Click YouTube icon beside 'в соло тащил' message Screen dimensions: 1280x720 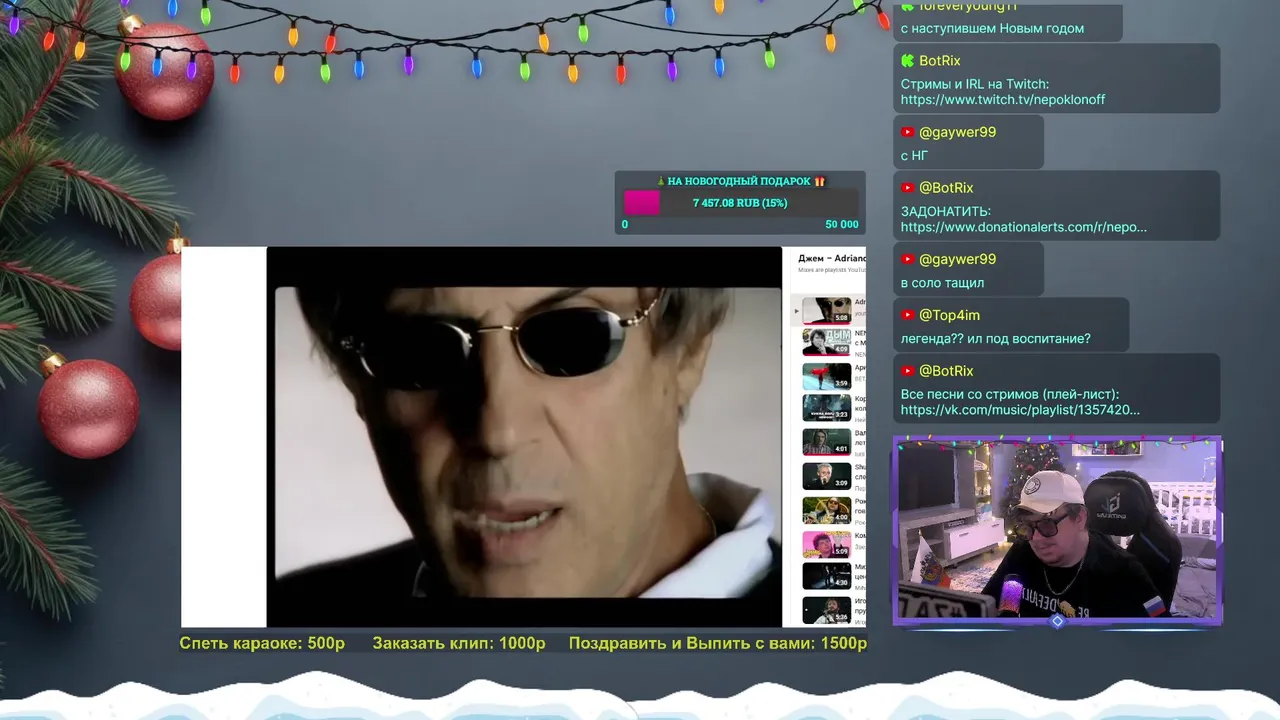[x=908, y=259]
